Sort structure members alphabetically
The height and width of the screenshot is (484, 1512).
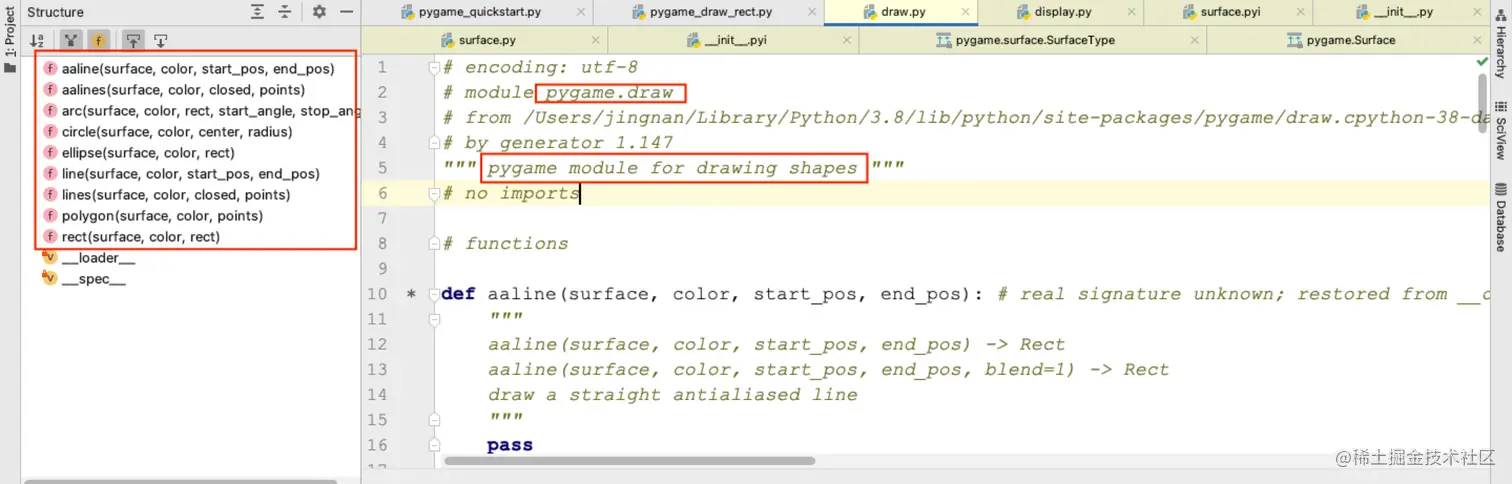click(x=37, y=41)
